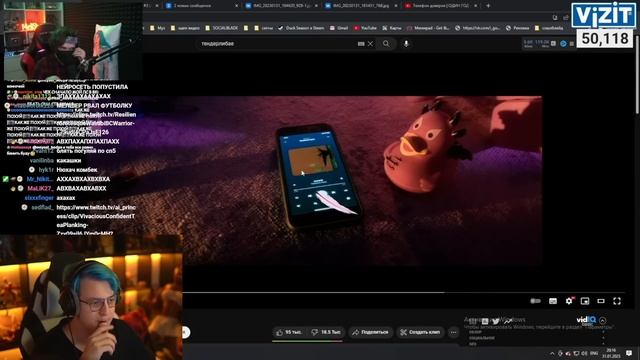Open the on-screen keyboard icon in search box

[x=361, y=44]
